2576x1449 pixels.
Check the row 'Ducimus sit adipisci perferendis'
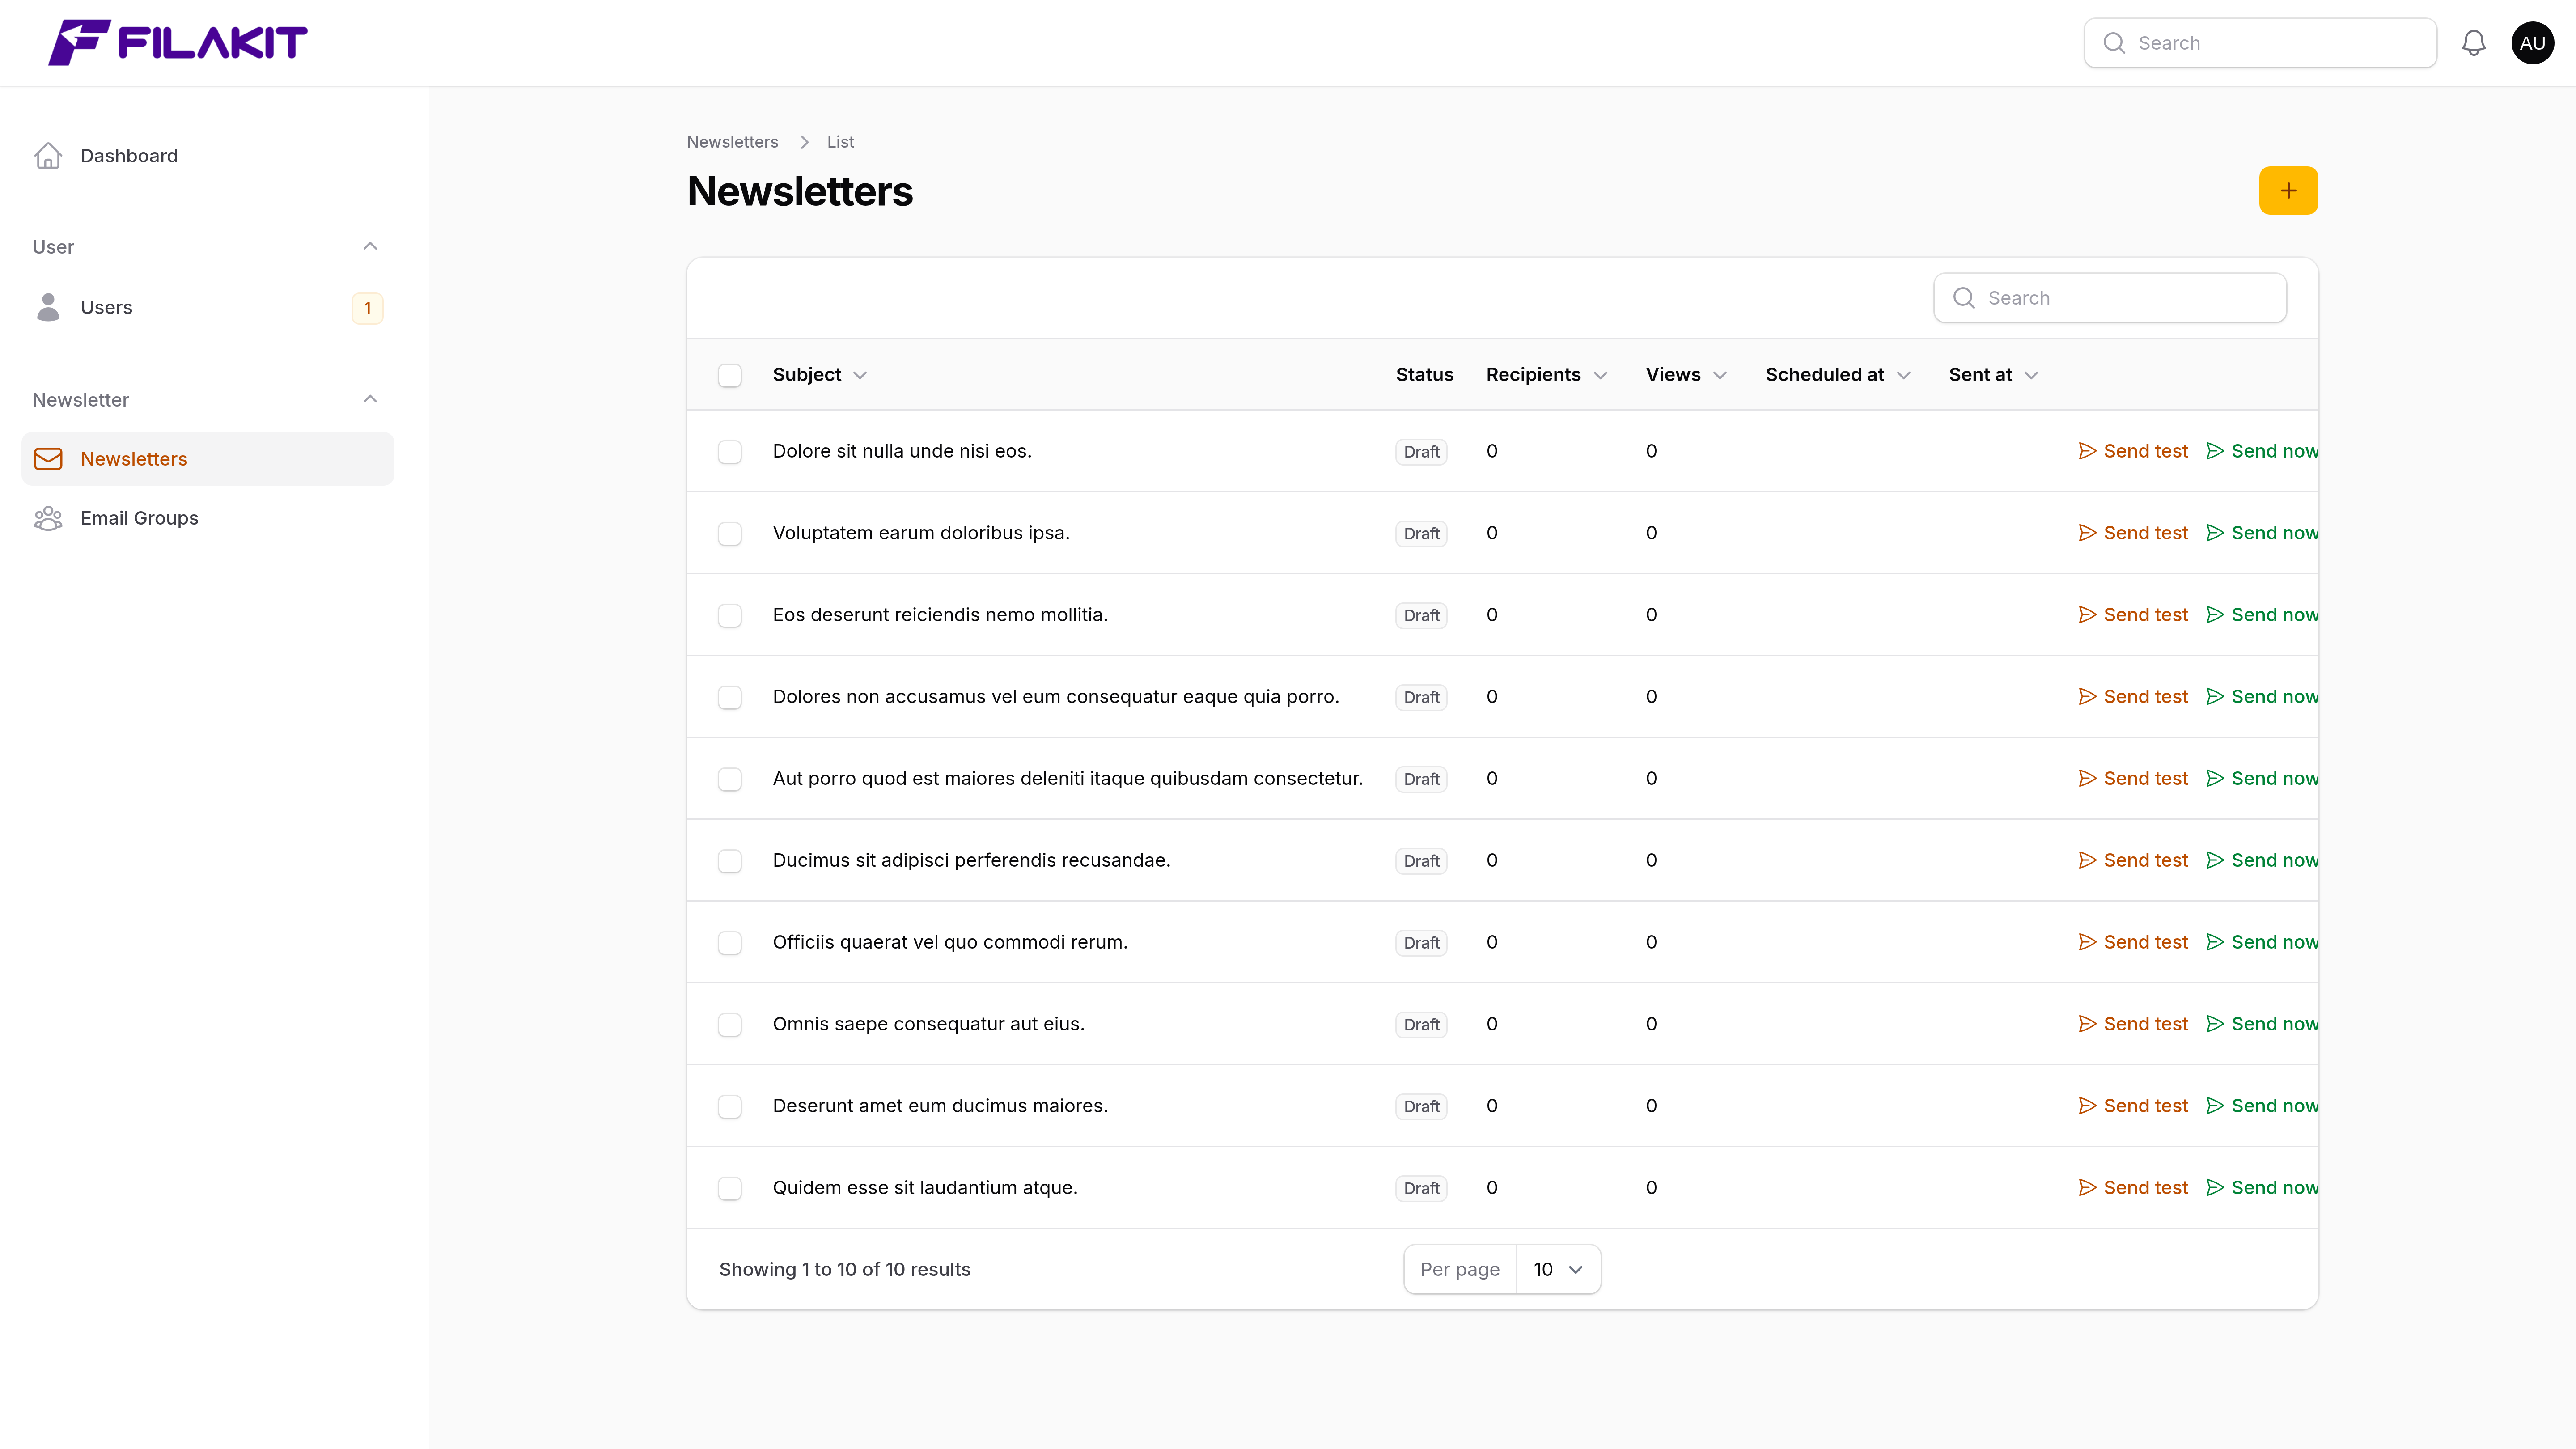pyautogui.click(x=730, y=861)
